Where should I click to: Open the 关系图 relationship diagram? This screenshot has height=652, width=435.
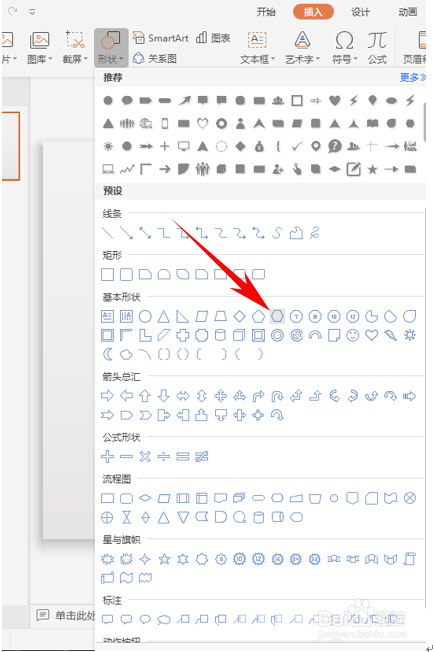[x=155, y=59]
